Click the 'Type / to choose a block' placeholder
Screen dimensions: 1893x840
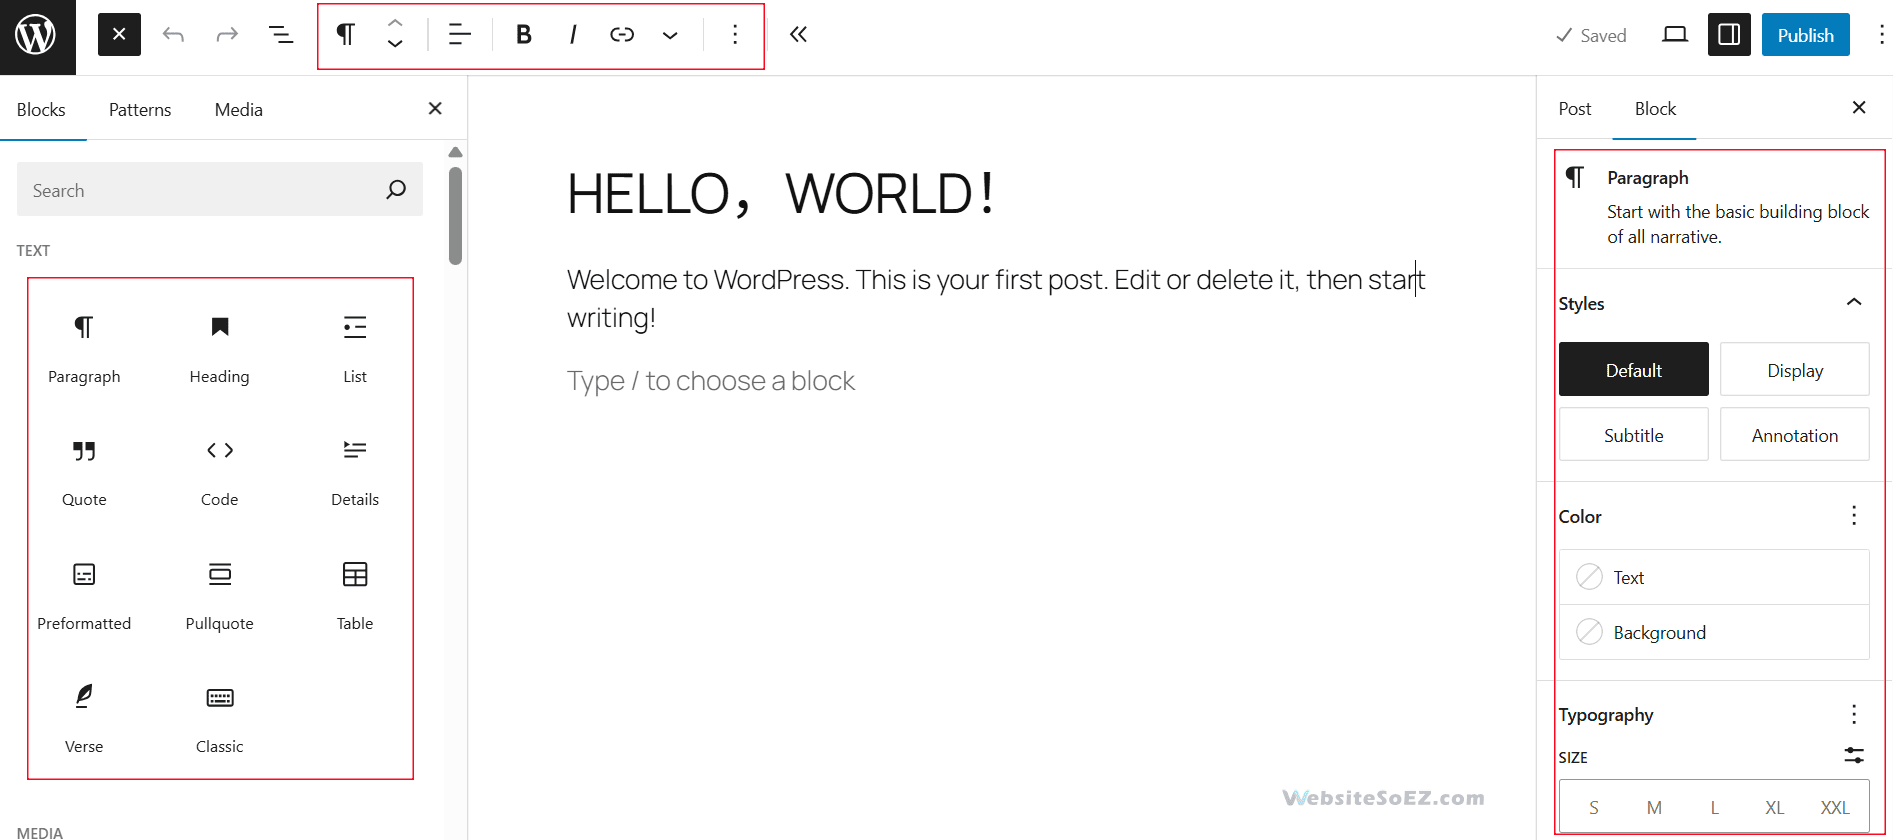(x=711, y=381)
